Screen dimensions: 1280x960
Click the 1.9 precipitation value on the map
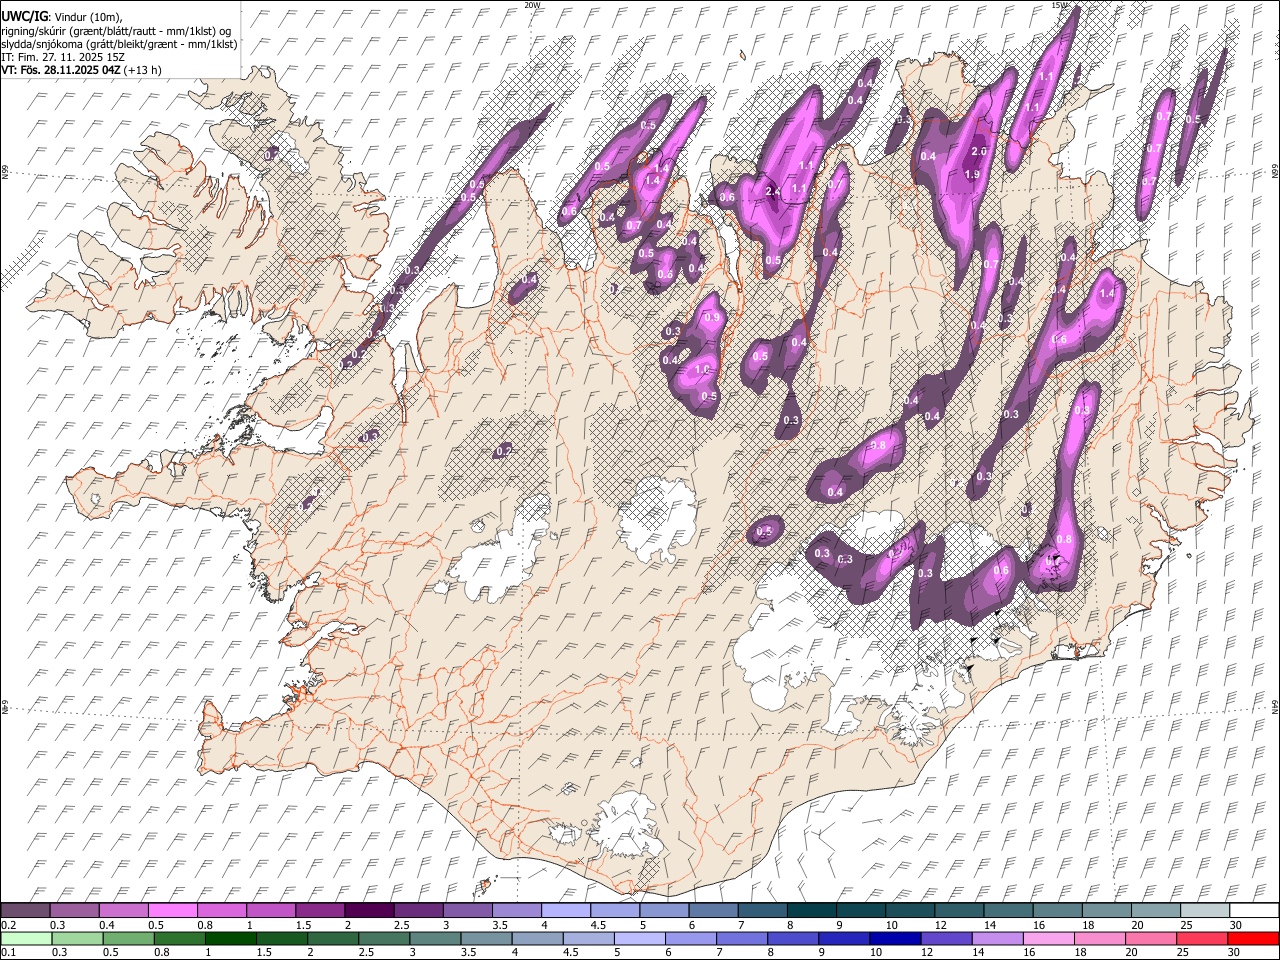(971, 174)
